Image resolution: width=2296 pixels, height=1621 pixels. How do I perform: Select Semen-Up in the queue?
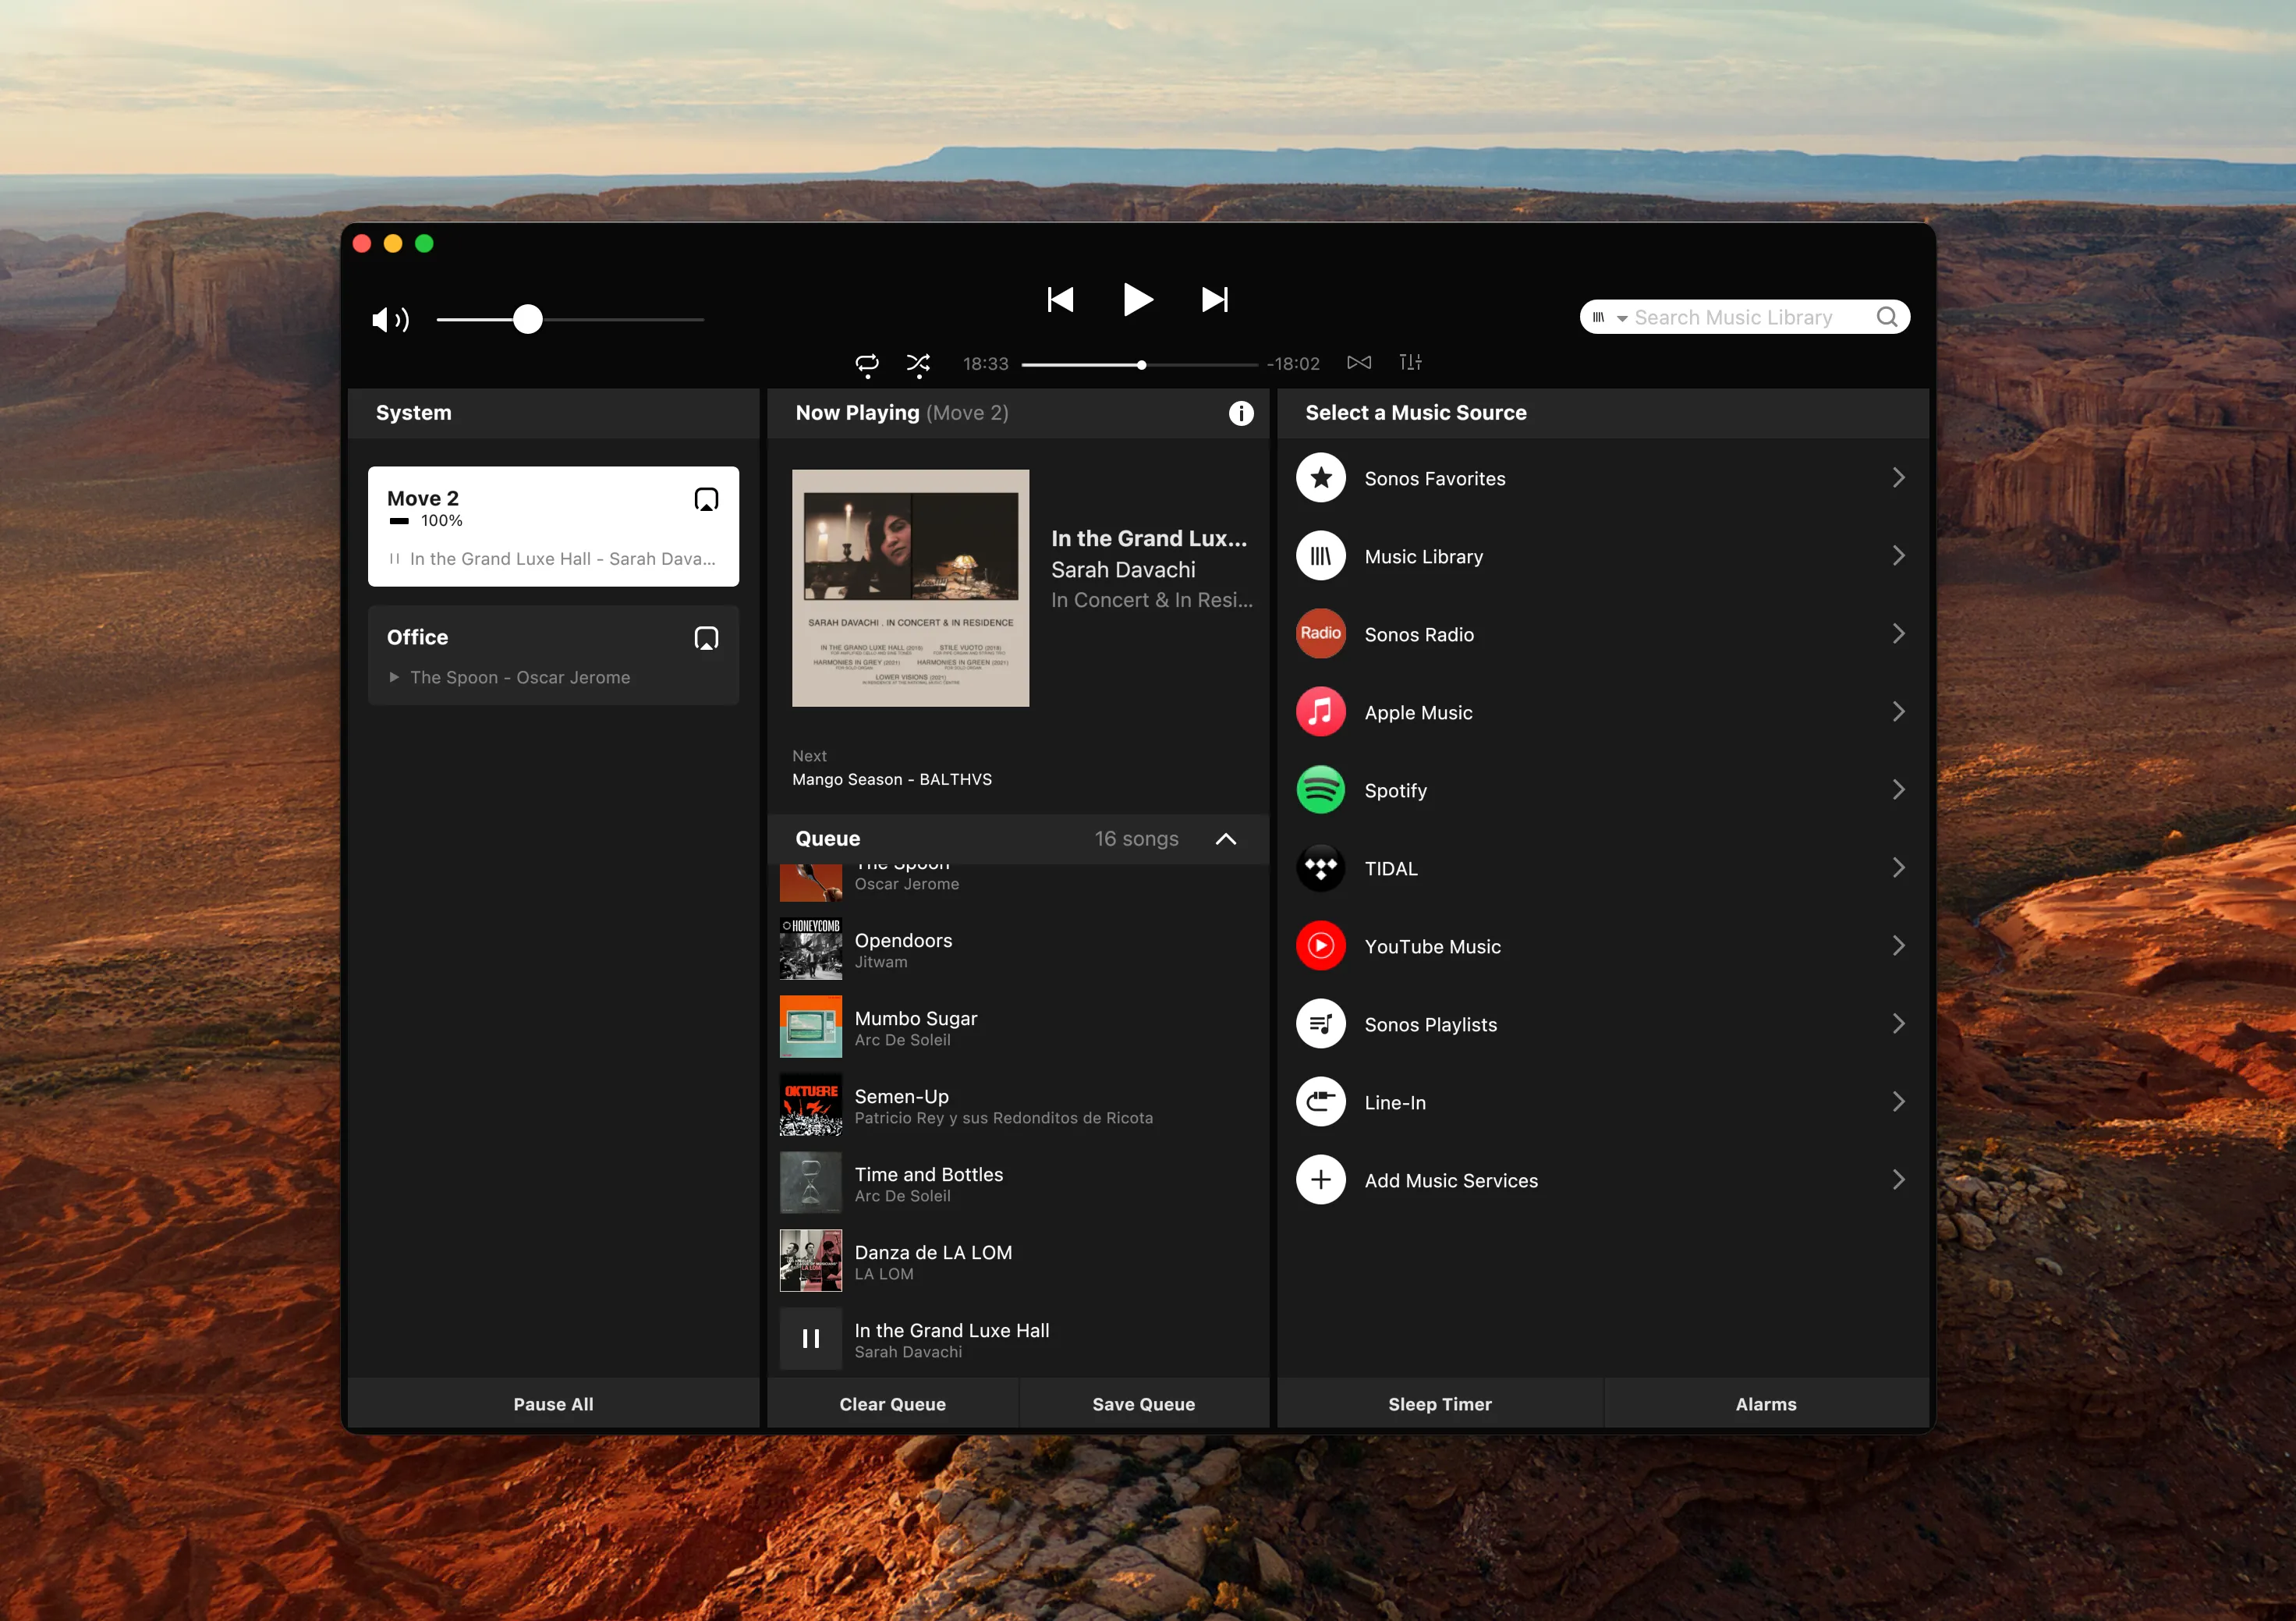point(1018,1105)
